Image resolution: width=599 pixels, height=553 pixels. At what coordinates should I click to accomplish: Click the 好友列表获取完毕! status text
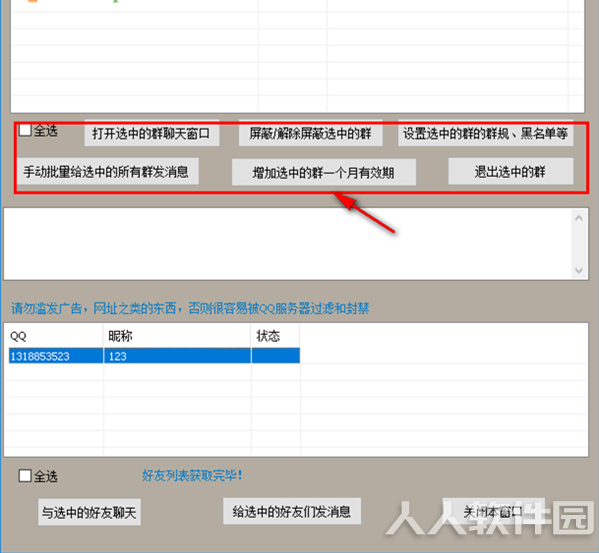click(192, 475)
